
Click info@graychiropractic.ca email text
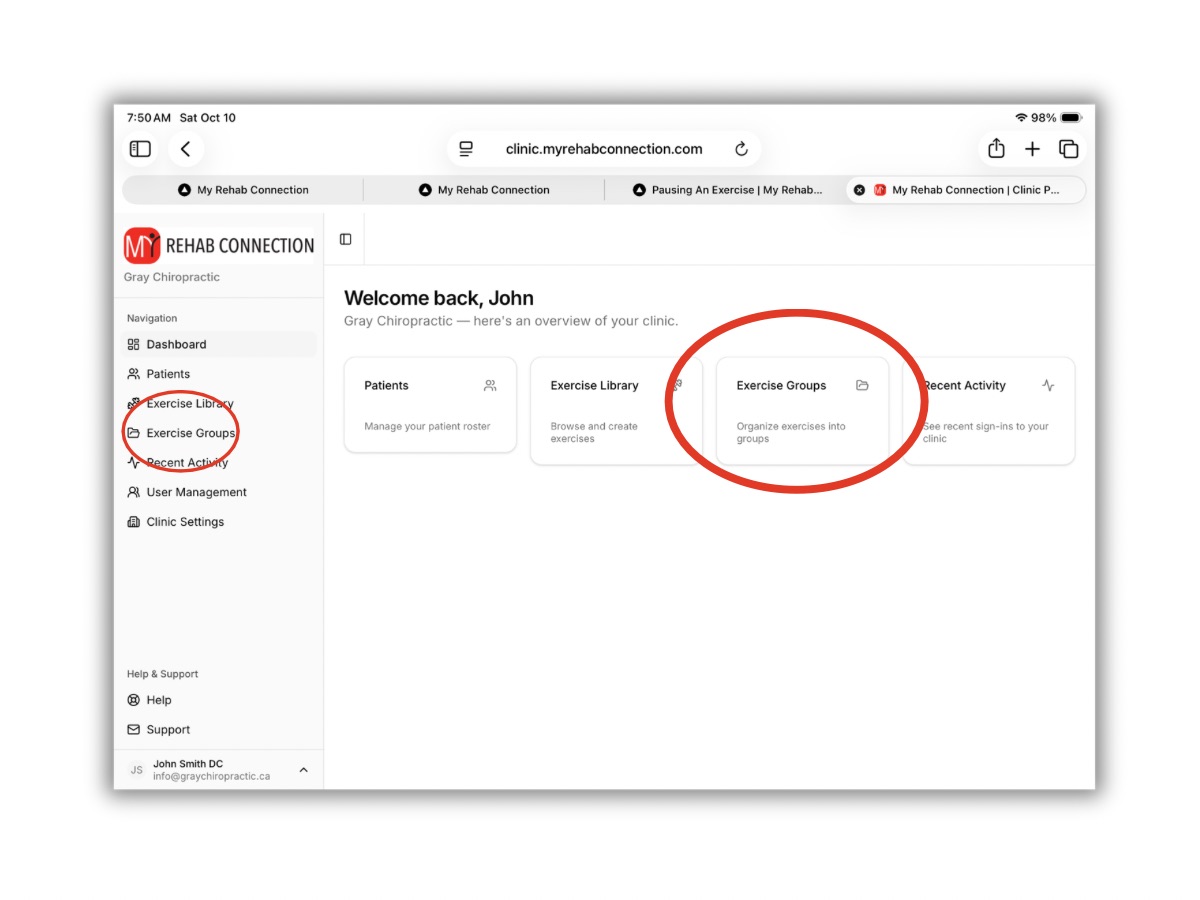(x=211, y=776)
